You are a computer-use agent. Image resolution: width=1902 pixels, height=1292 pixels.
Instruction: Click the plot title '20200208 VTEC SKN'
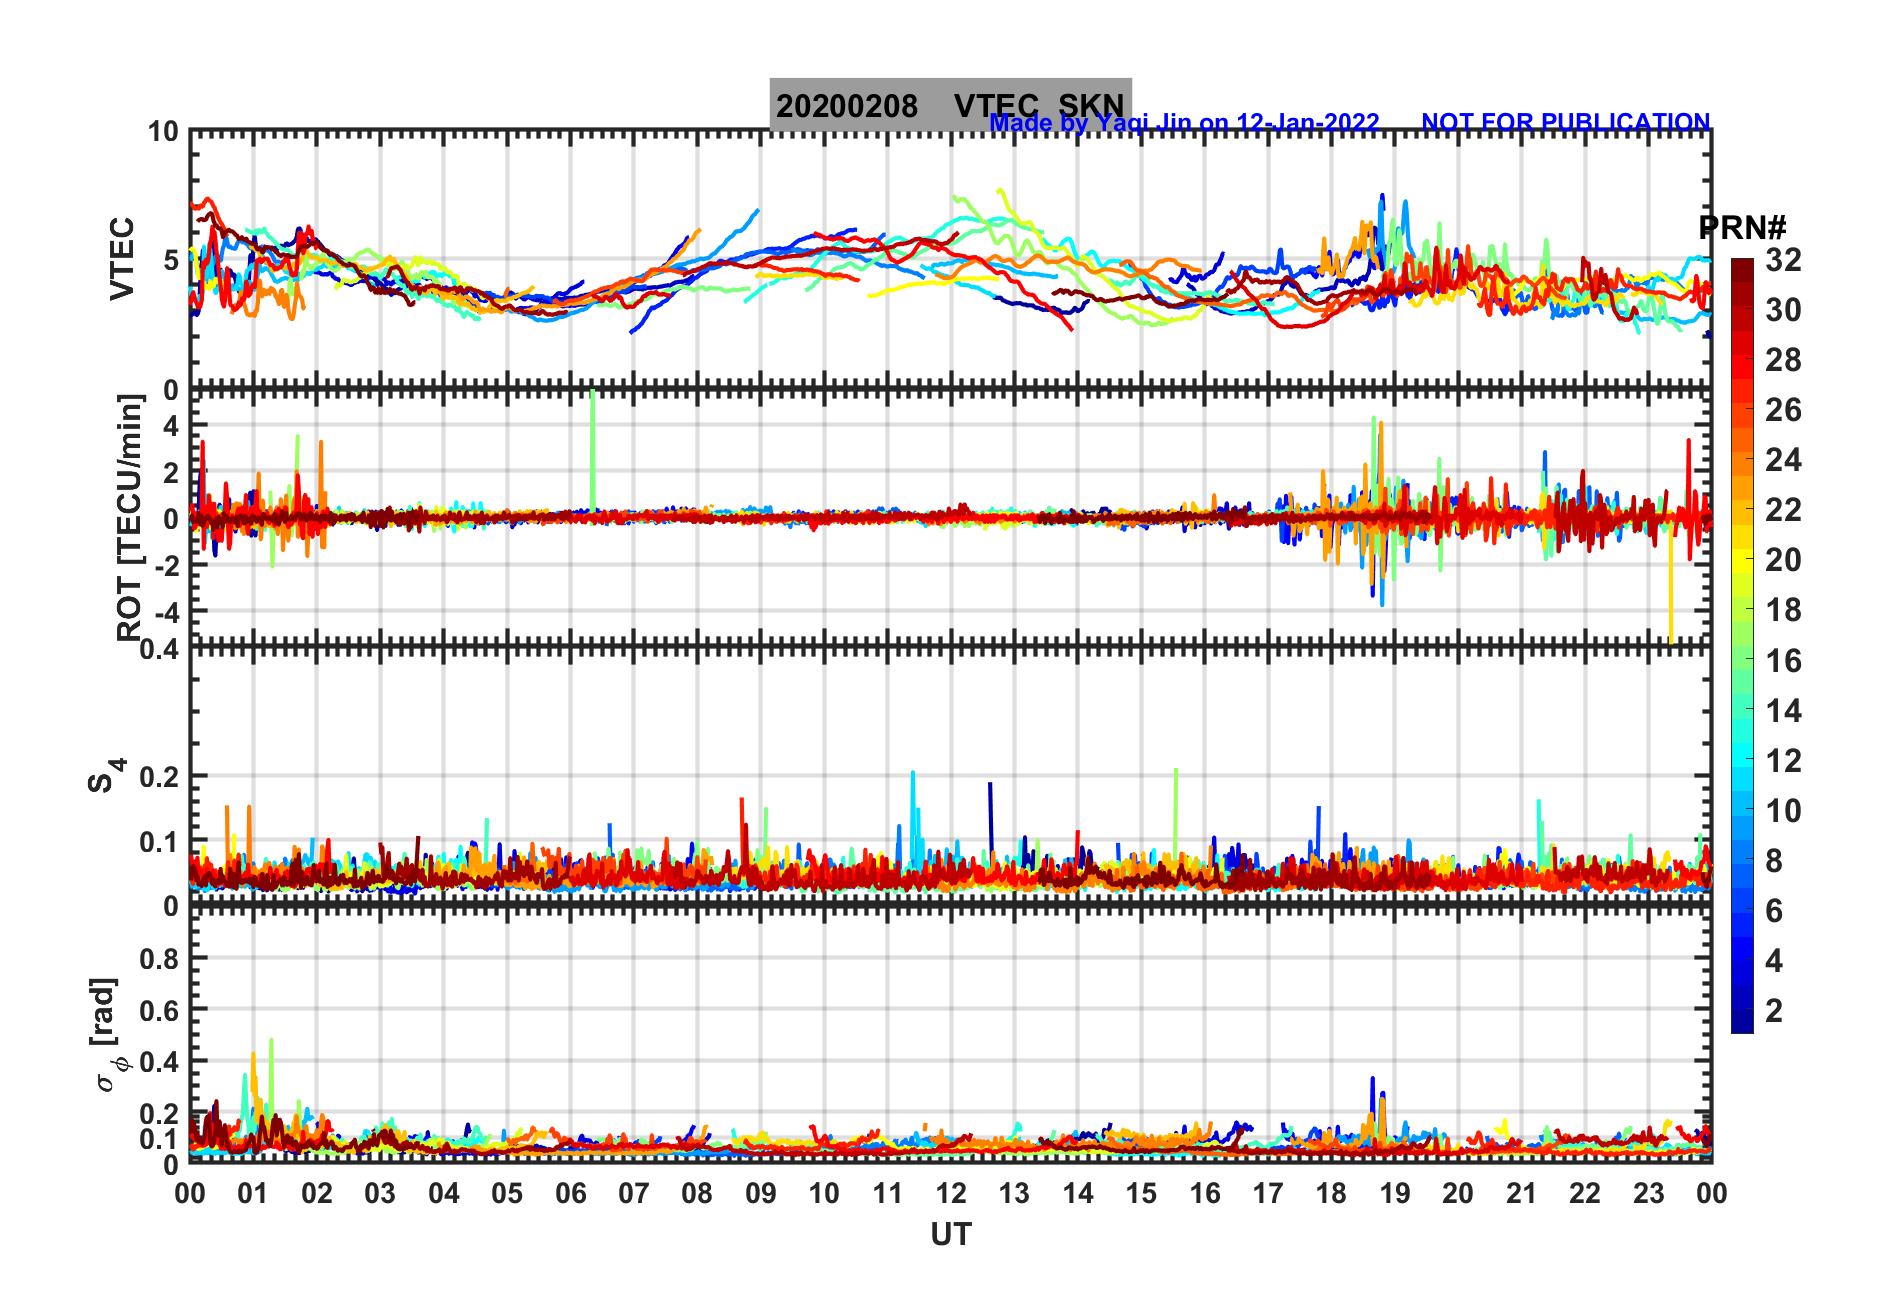pos(950,105)
